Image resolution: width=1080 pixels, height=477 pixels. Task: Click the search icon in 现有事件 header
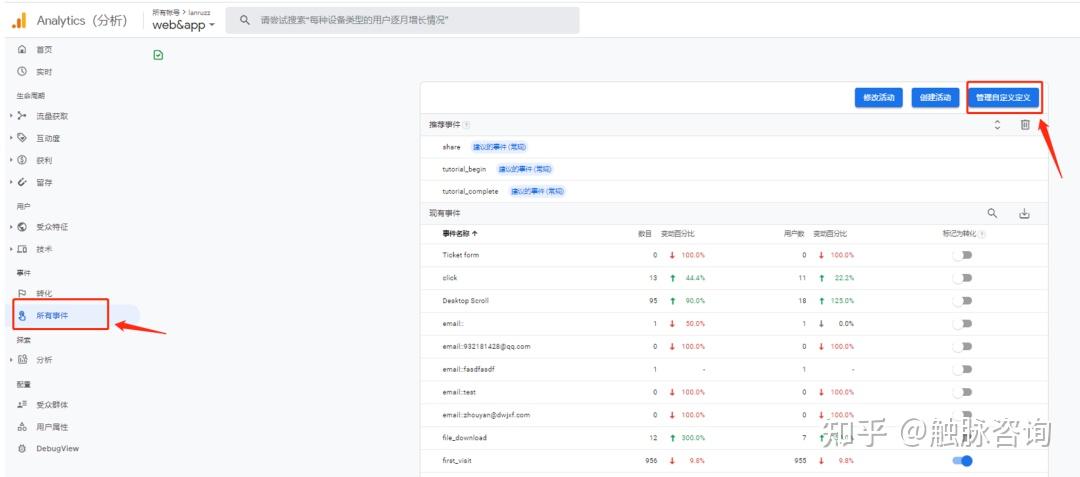click(x=993, y=213)
